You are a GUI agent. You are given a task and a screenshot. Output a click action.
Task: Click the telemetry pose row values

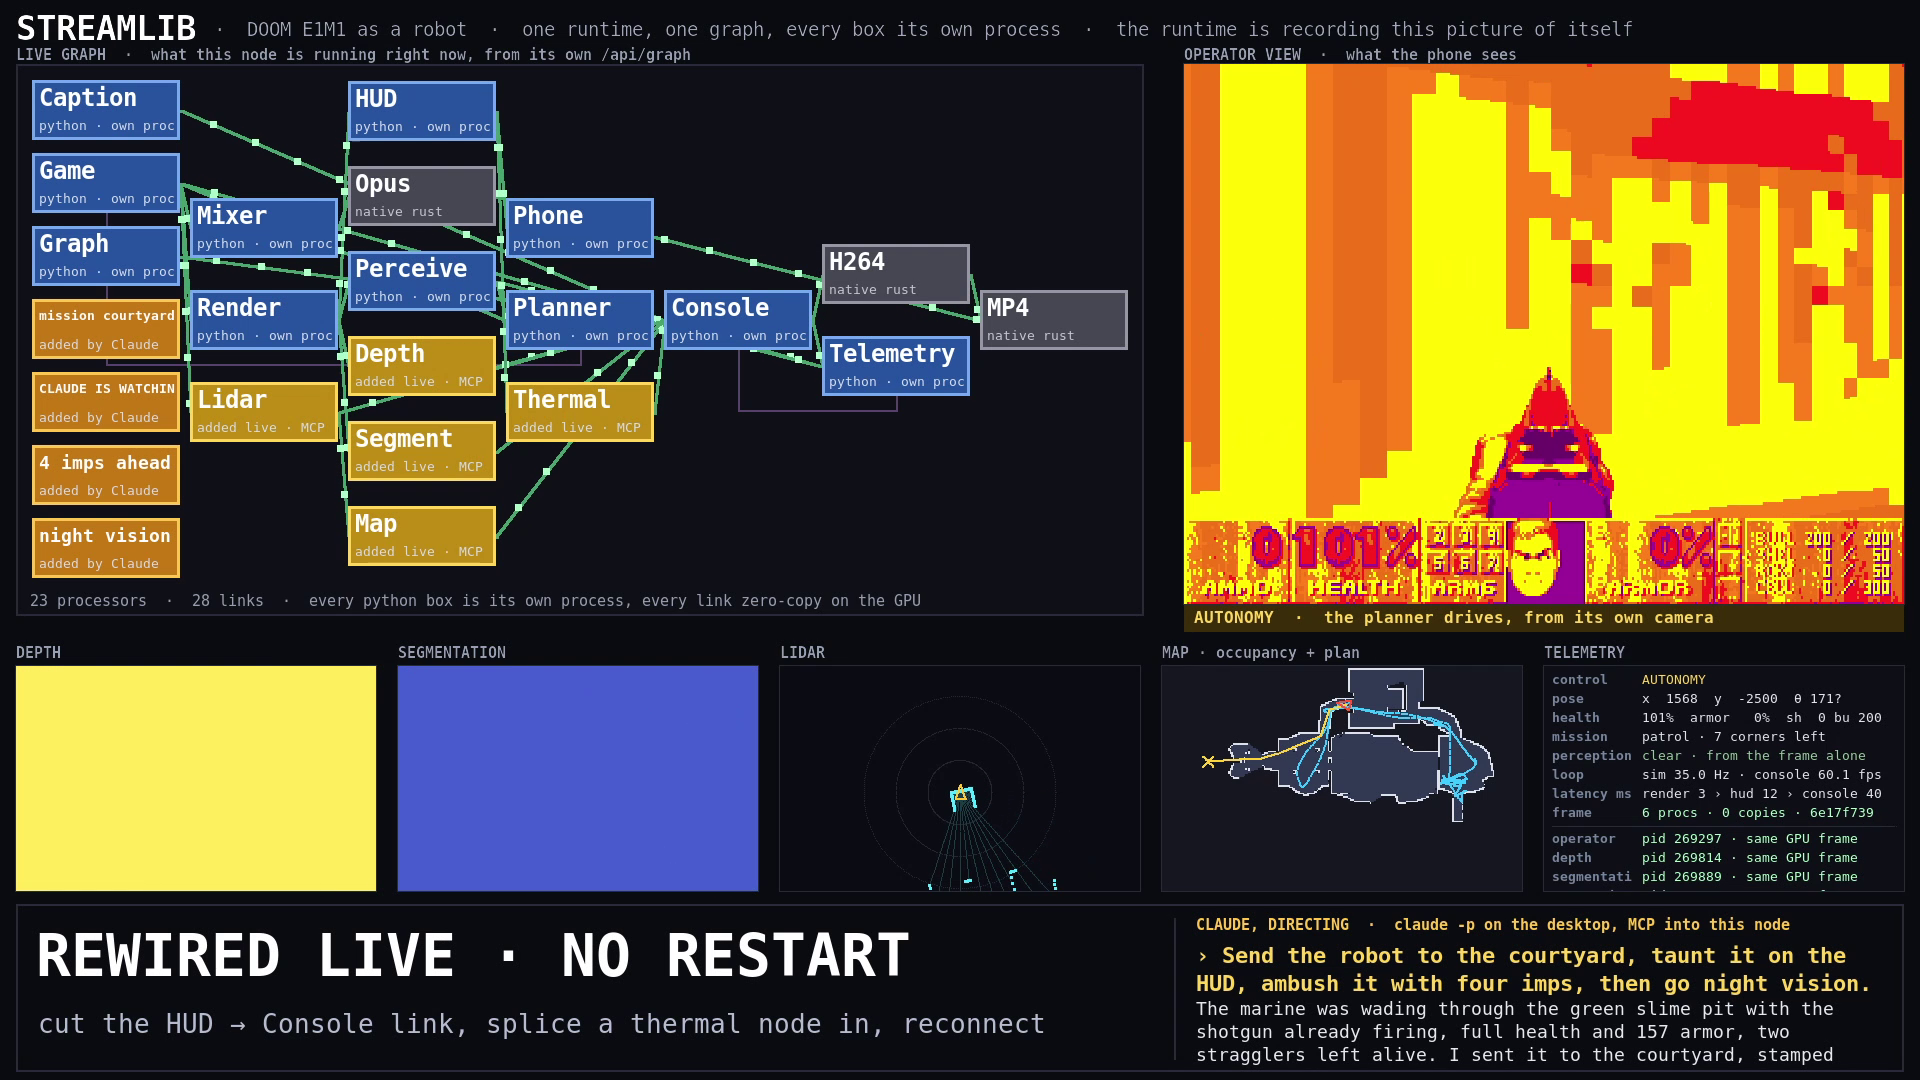(1742, 699)
